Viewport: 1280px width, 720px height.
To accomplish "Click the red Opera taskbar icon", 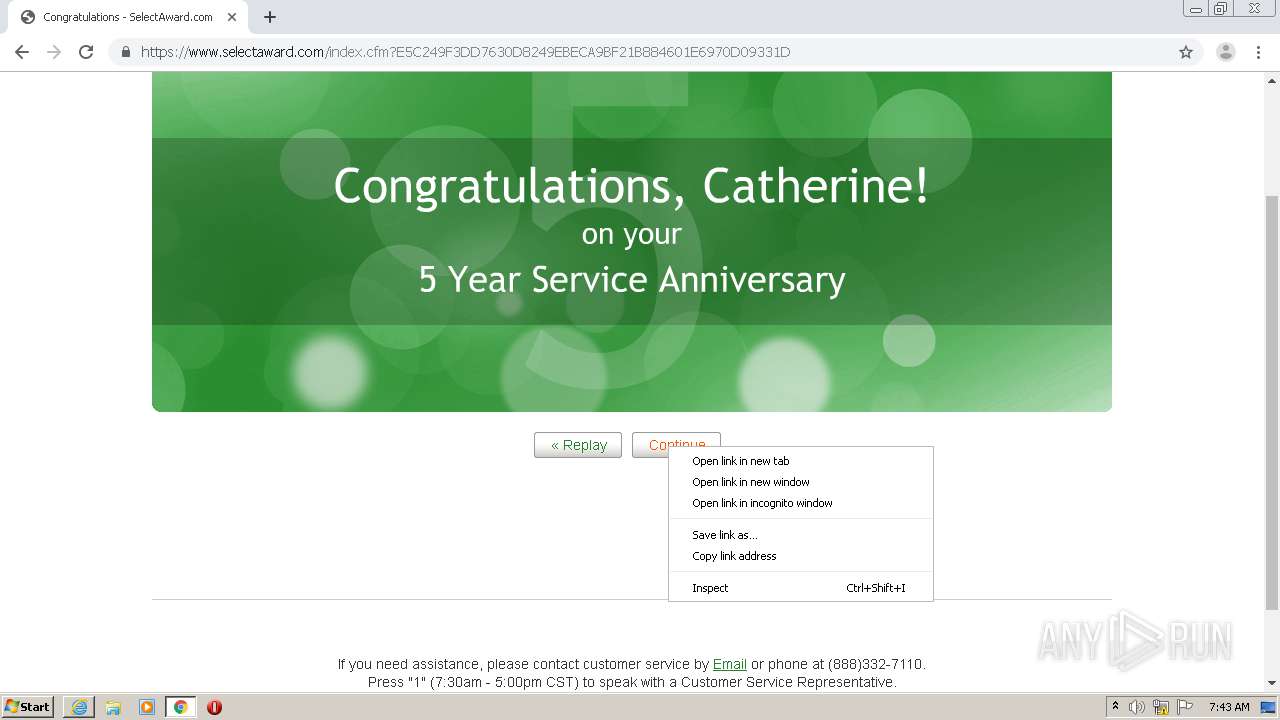I will coord(214,707).
